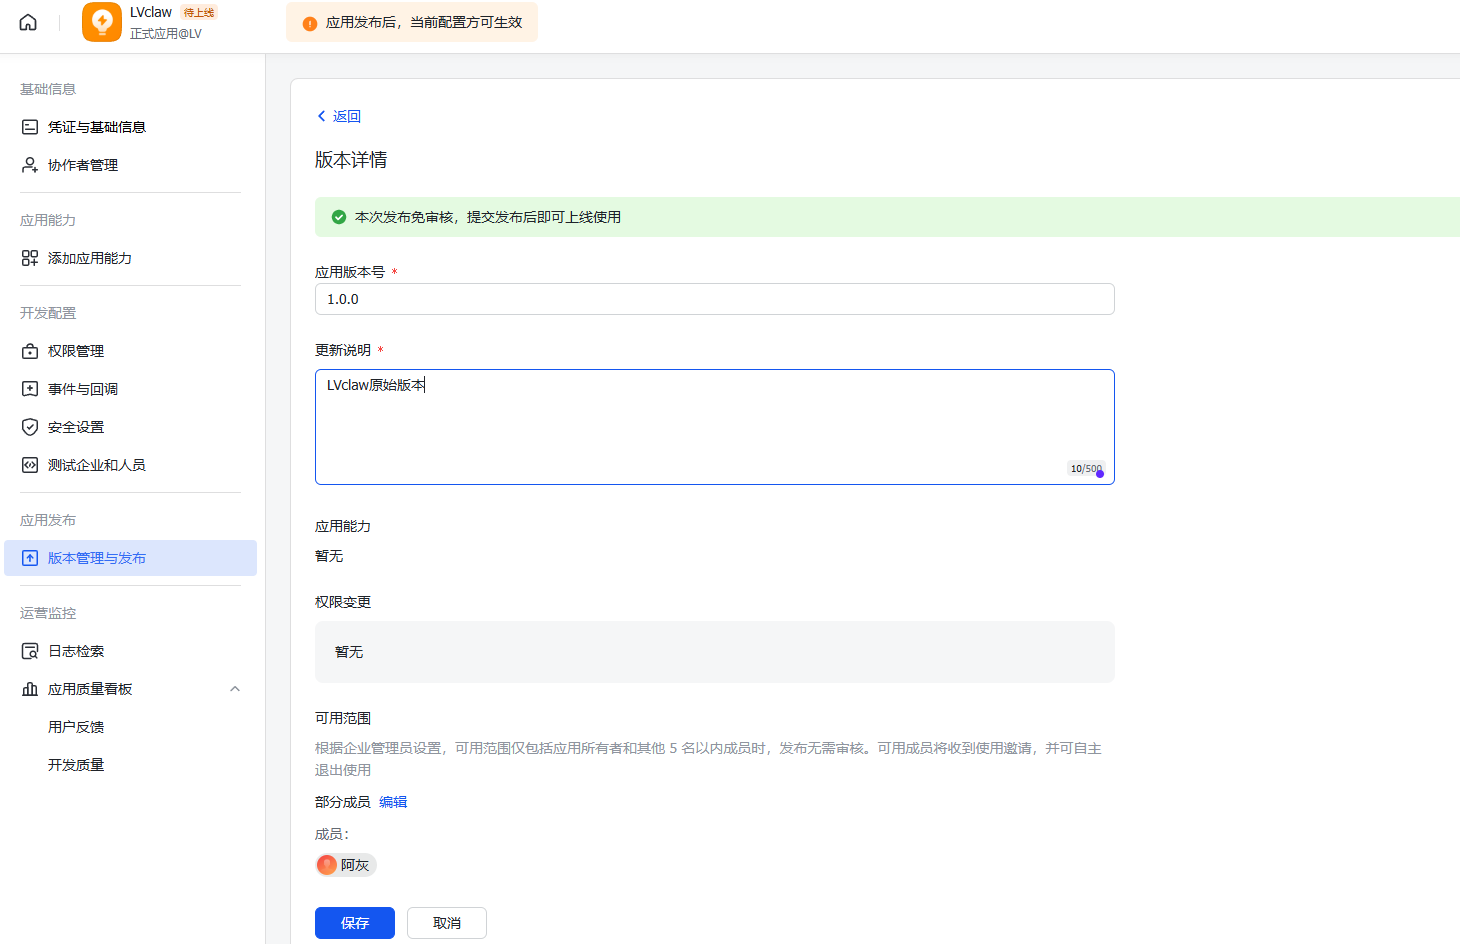
Task: Click 编辑 link next to 部分成员
Action: click(x=393, y=802)
